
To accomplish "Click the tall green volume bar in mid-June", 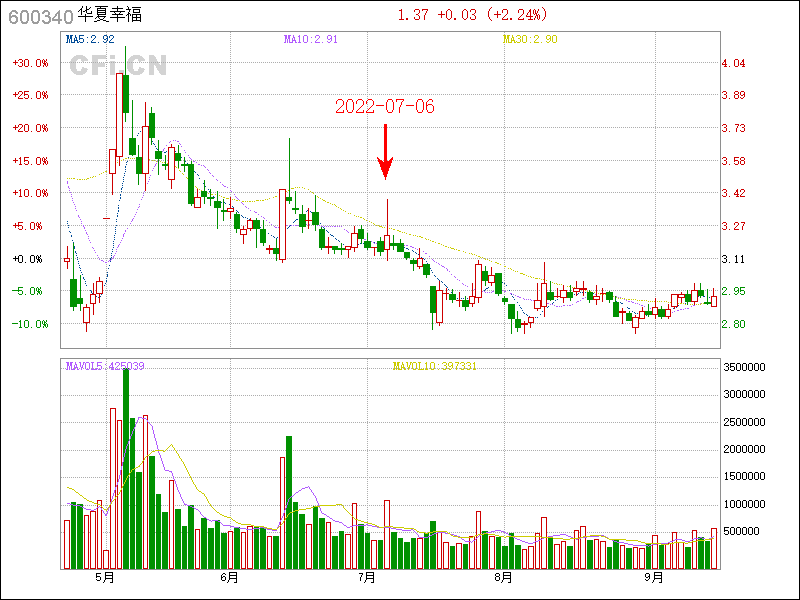I will (x=289, y=503).
